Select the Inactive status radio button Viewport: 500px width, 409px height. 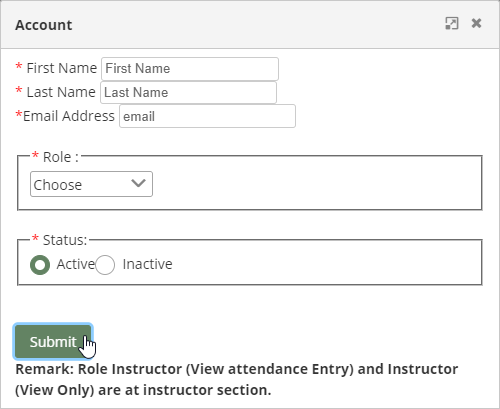(x=105, y=265)
